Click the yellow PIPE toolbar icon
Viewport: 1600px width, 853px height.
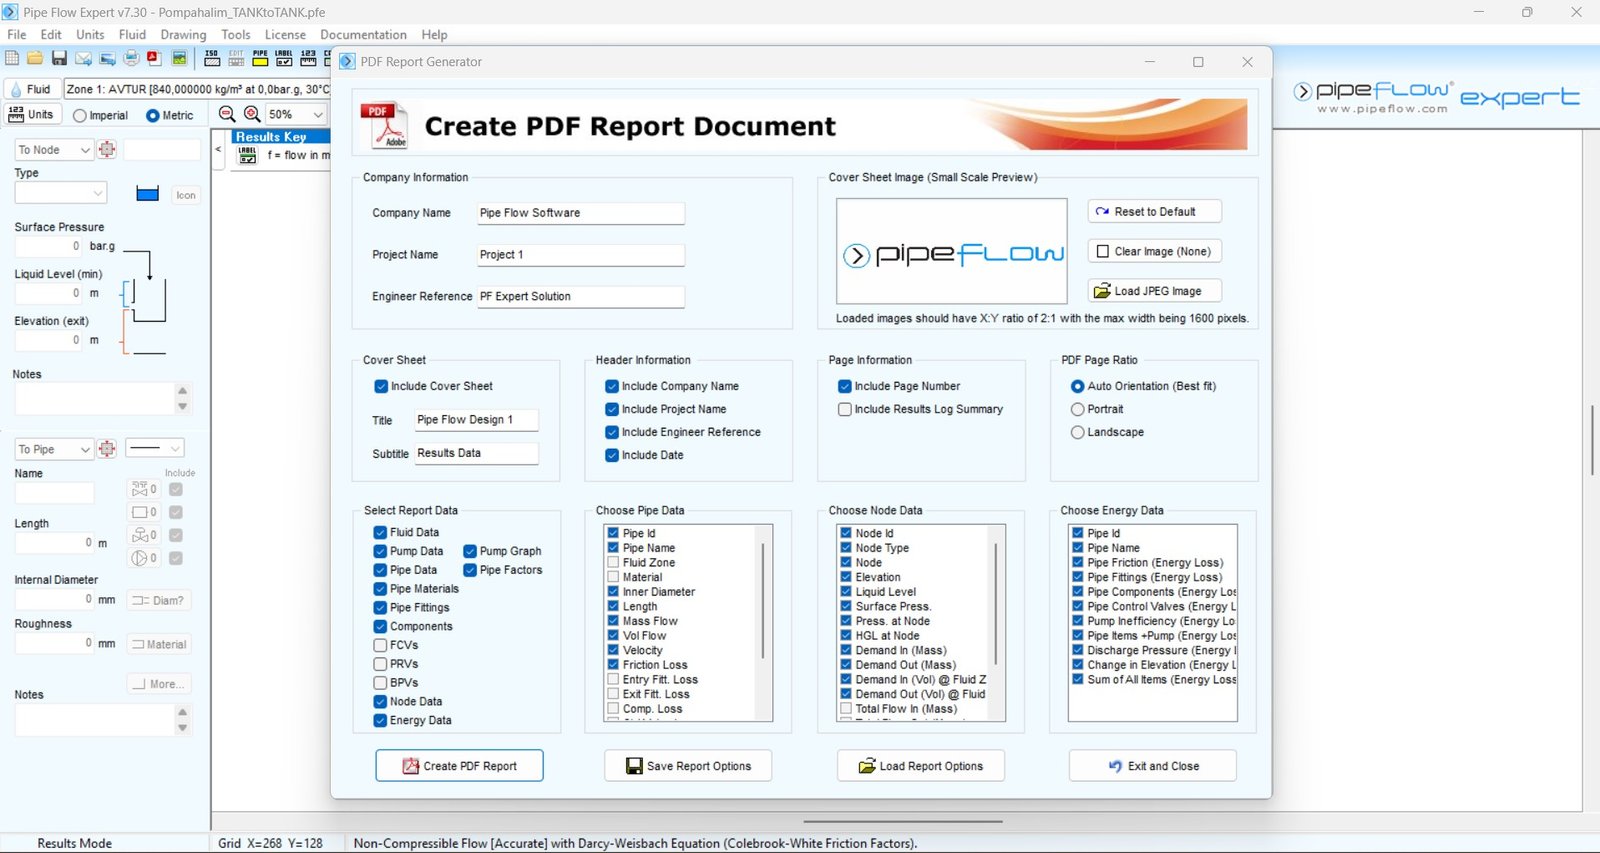[x=260, y=59]
